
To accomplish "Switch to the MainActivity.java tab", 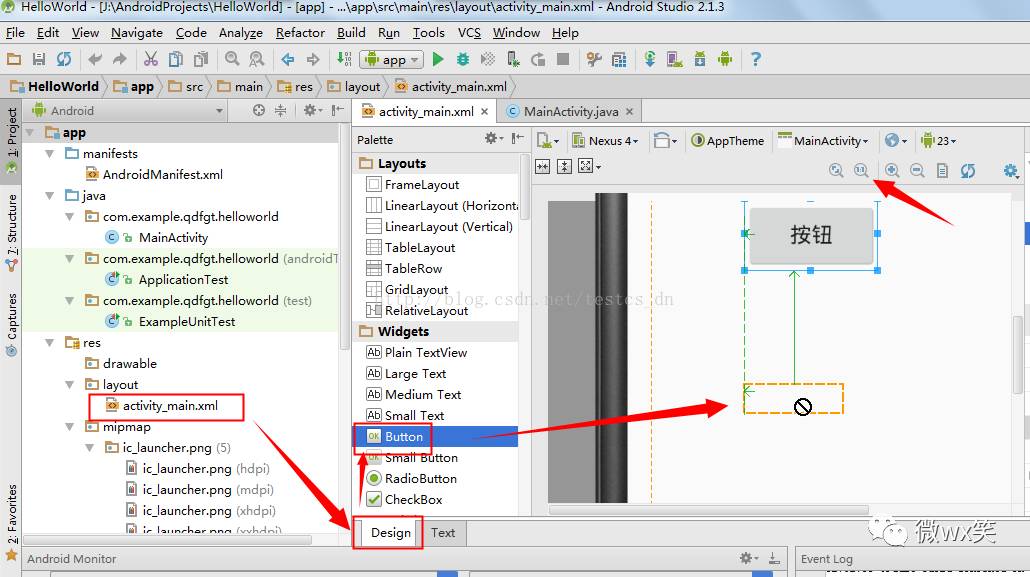I will [x=570, y=112].
